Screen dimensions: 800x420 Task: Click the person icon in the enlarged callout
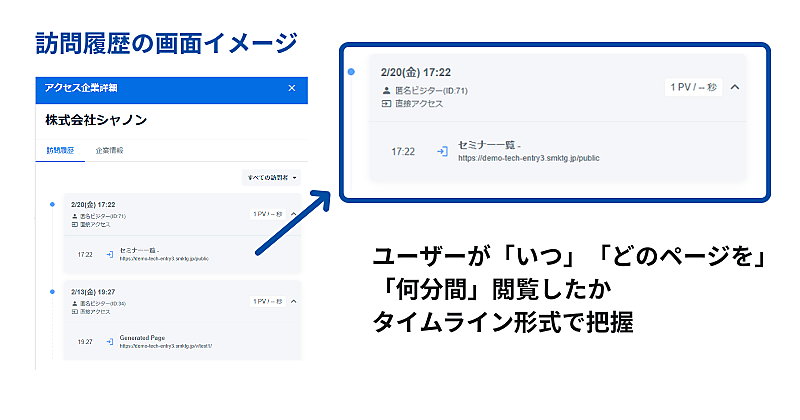(x=386, y=91)
